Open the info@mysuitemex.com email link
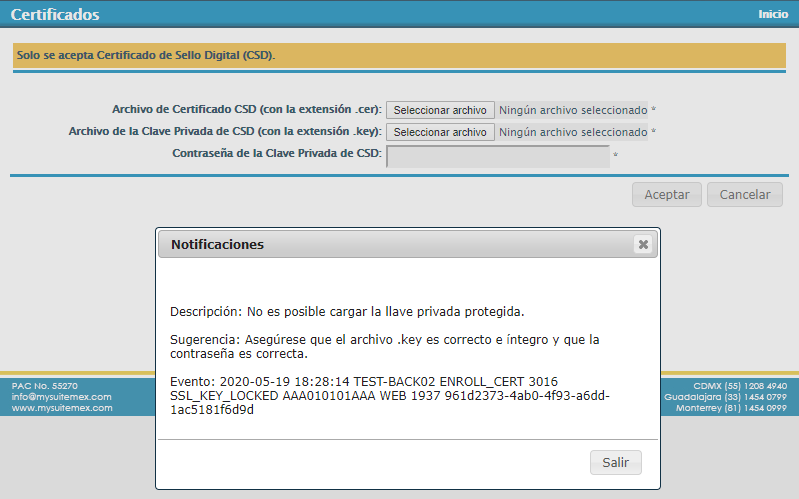 pyautogui.click(x=62, y=396)
